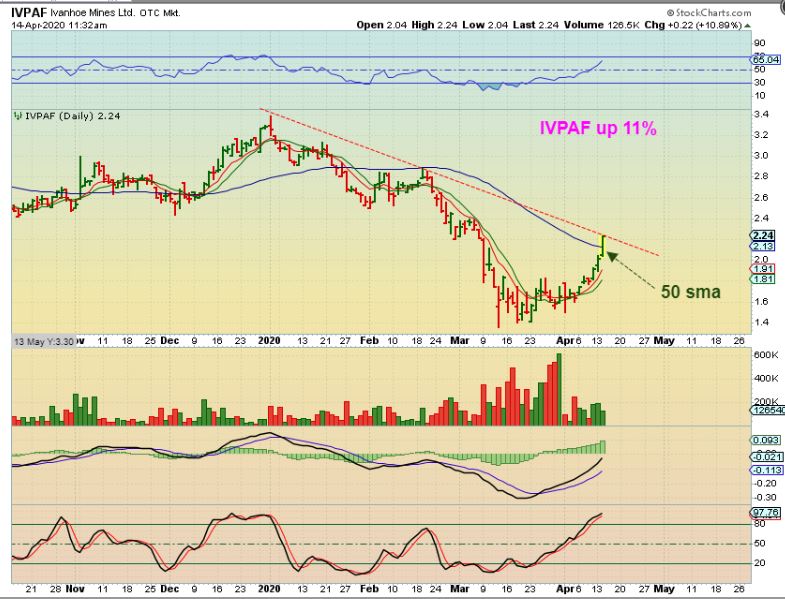Screen dimensions: 785x599
Task: Click the 126540 volume value tag
Action: pyautogui.click(x=766, y=410)
